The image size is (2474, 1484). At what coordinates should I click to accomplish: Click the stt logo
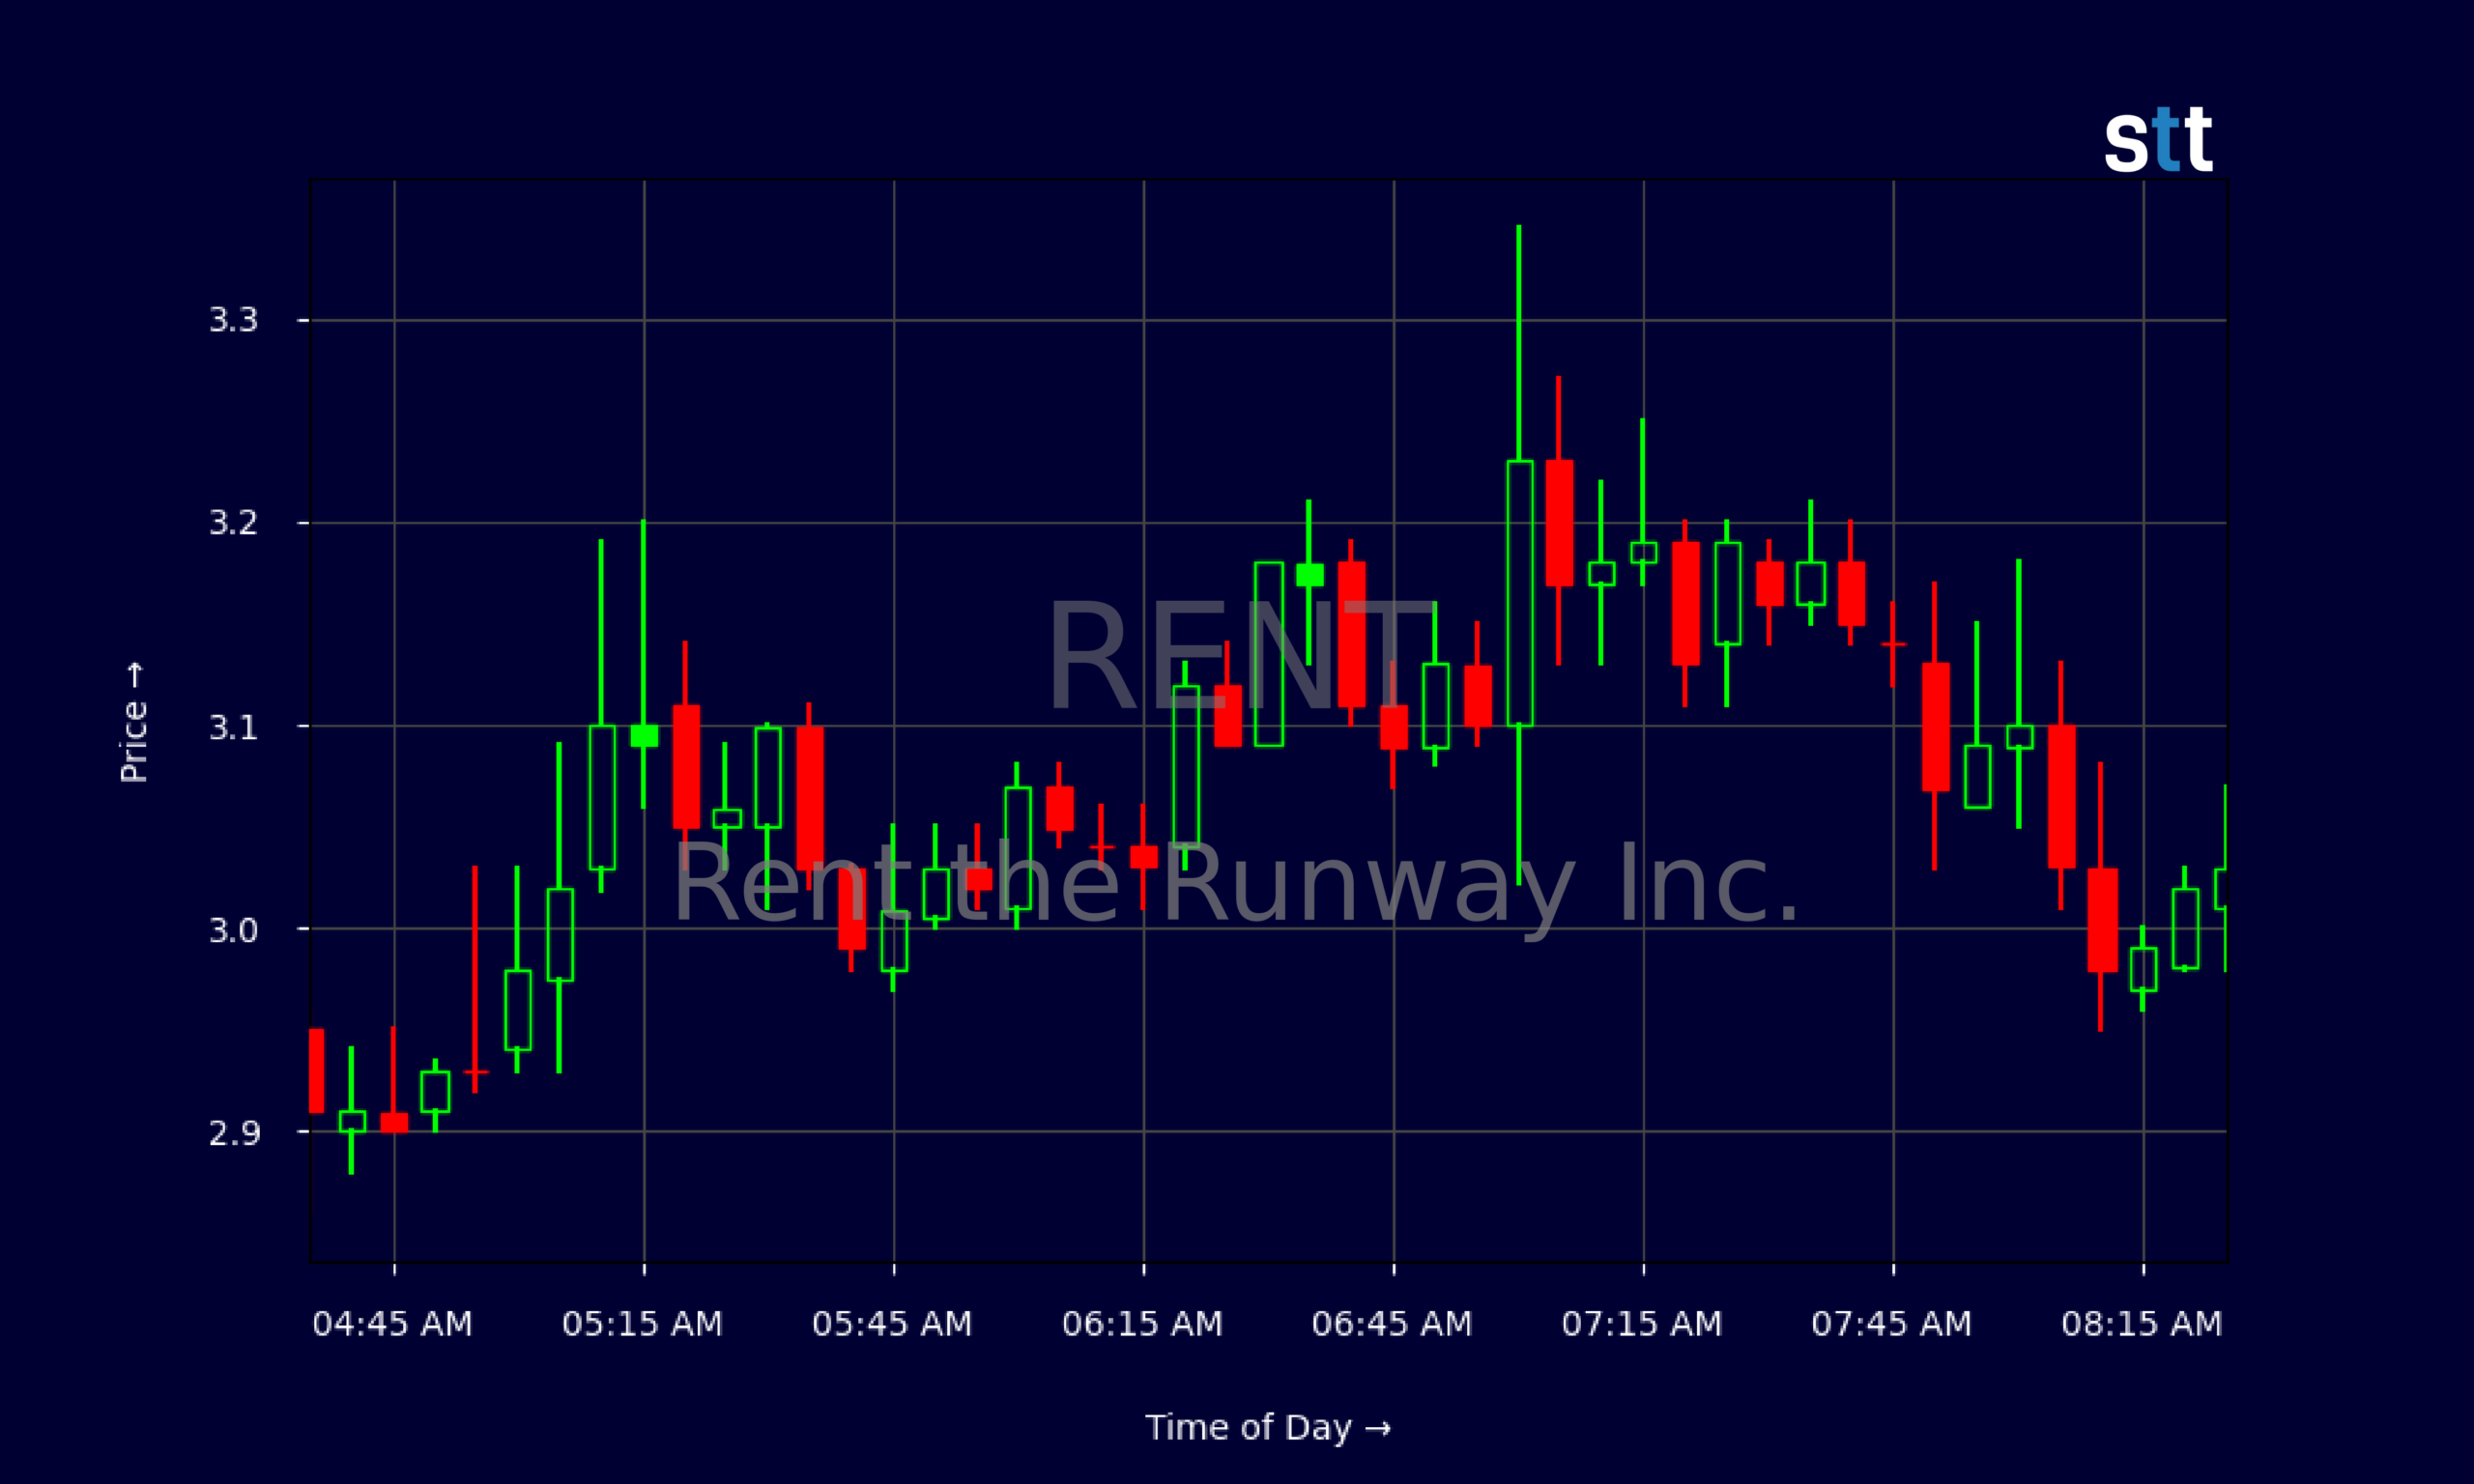(x=2158, y=140)
